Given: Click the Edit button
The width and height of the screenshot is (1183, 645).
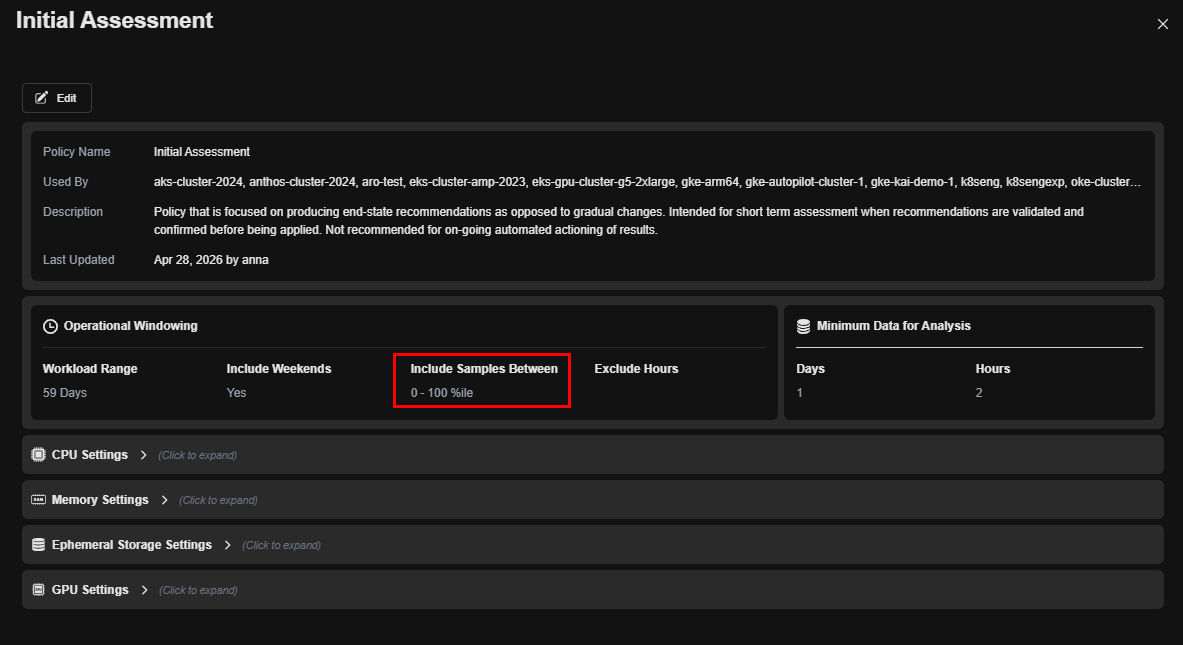Looking at the screenshot, I should click(x=57, y=98).
